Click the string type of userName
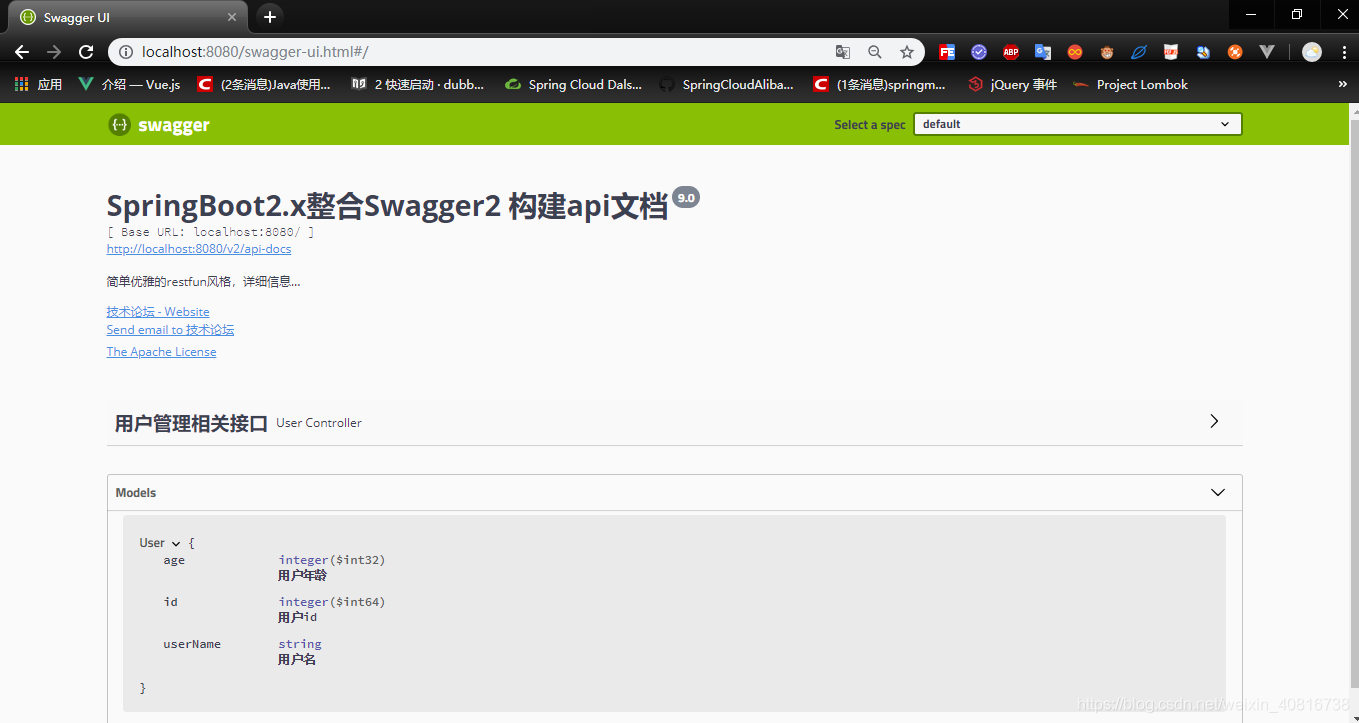Screen dimensions: 1359x723 point(300,644)
